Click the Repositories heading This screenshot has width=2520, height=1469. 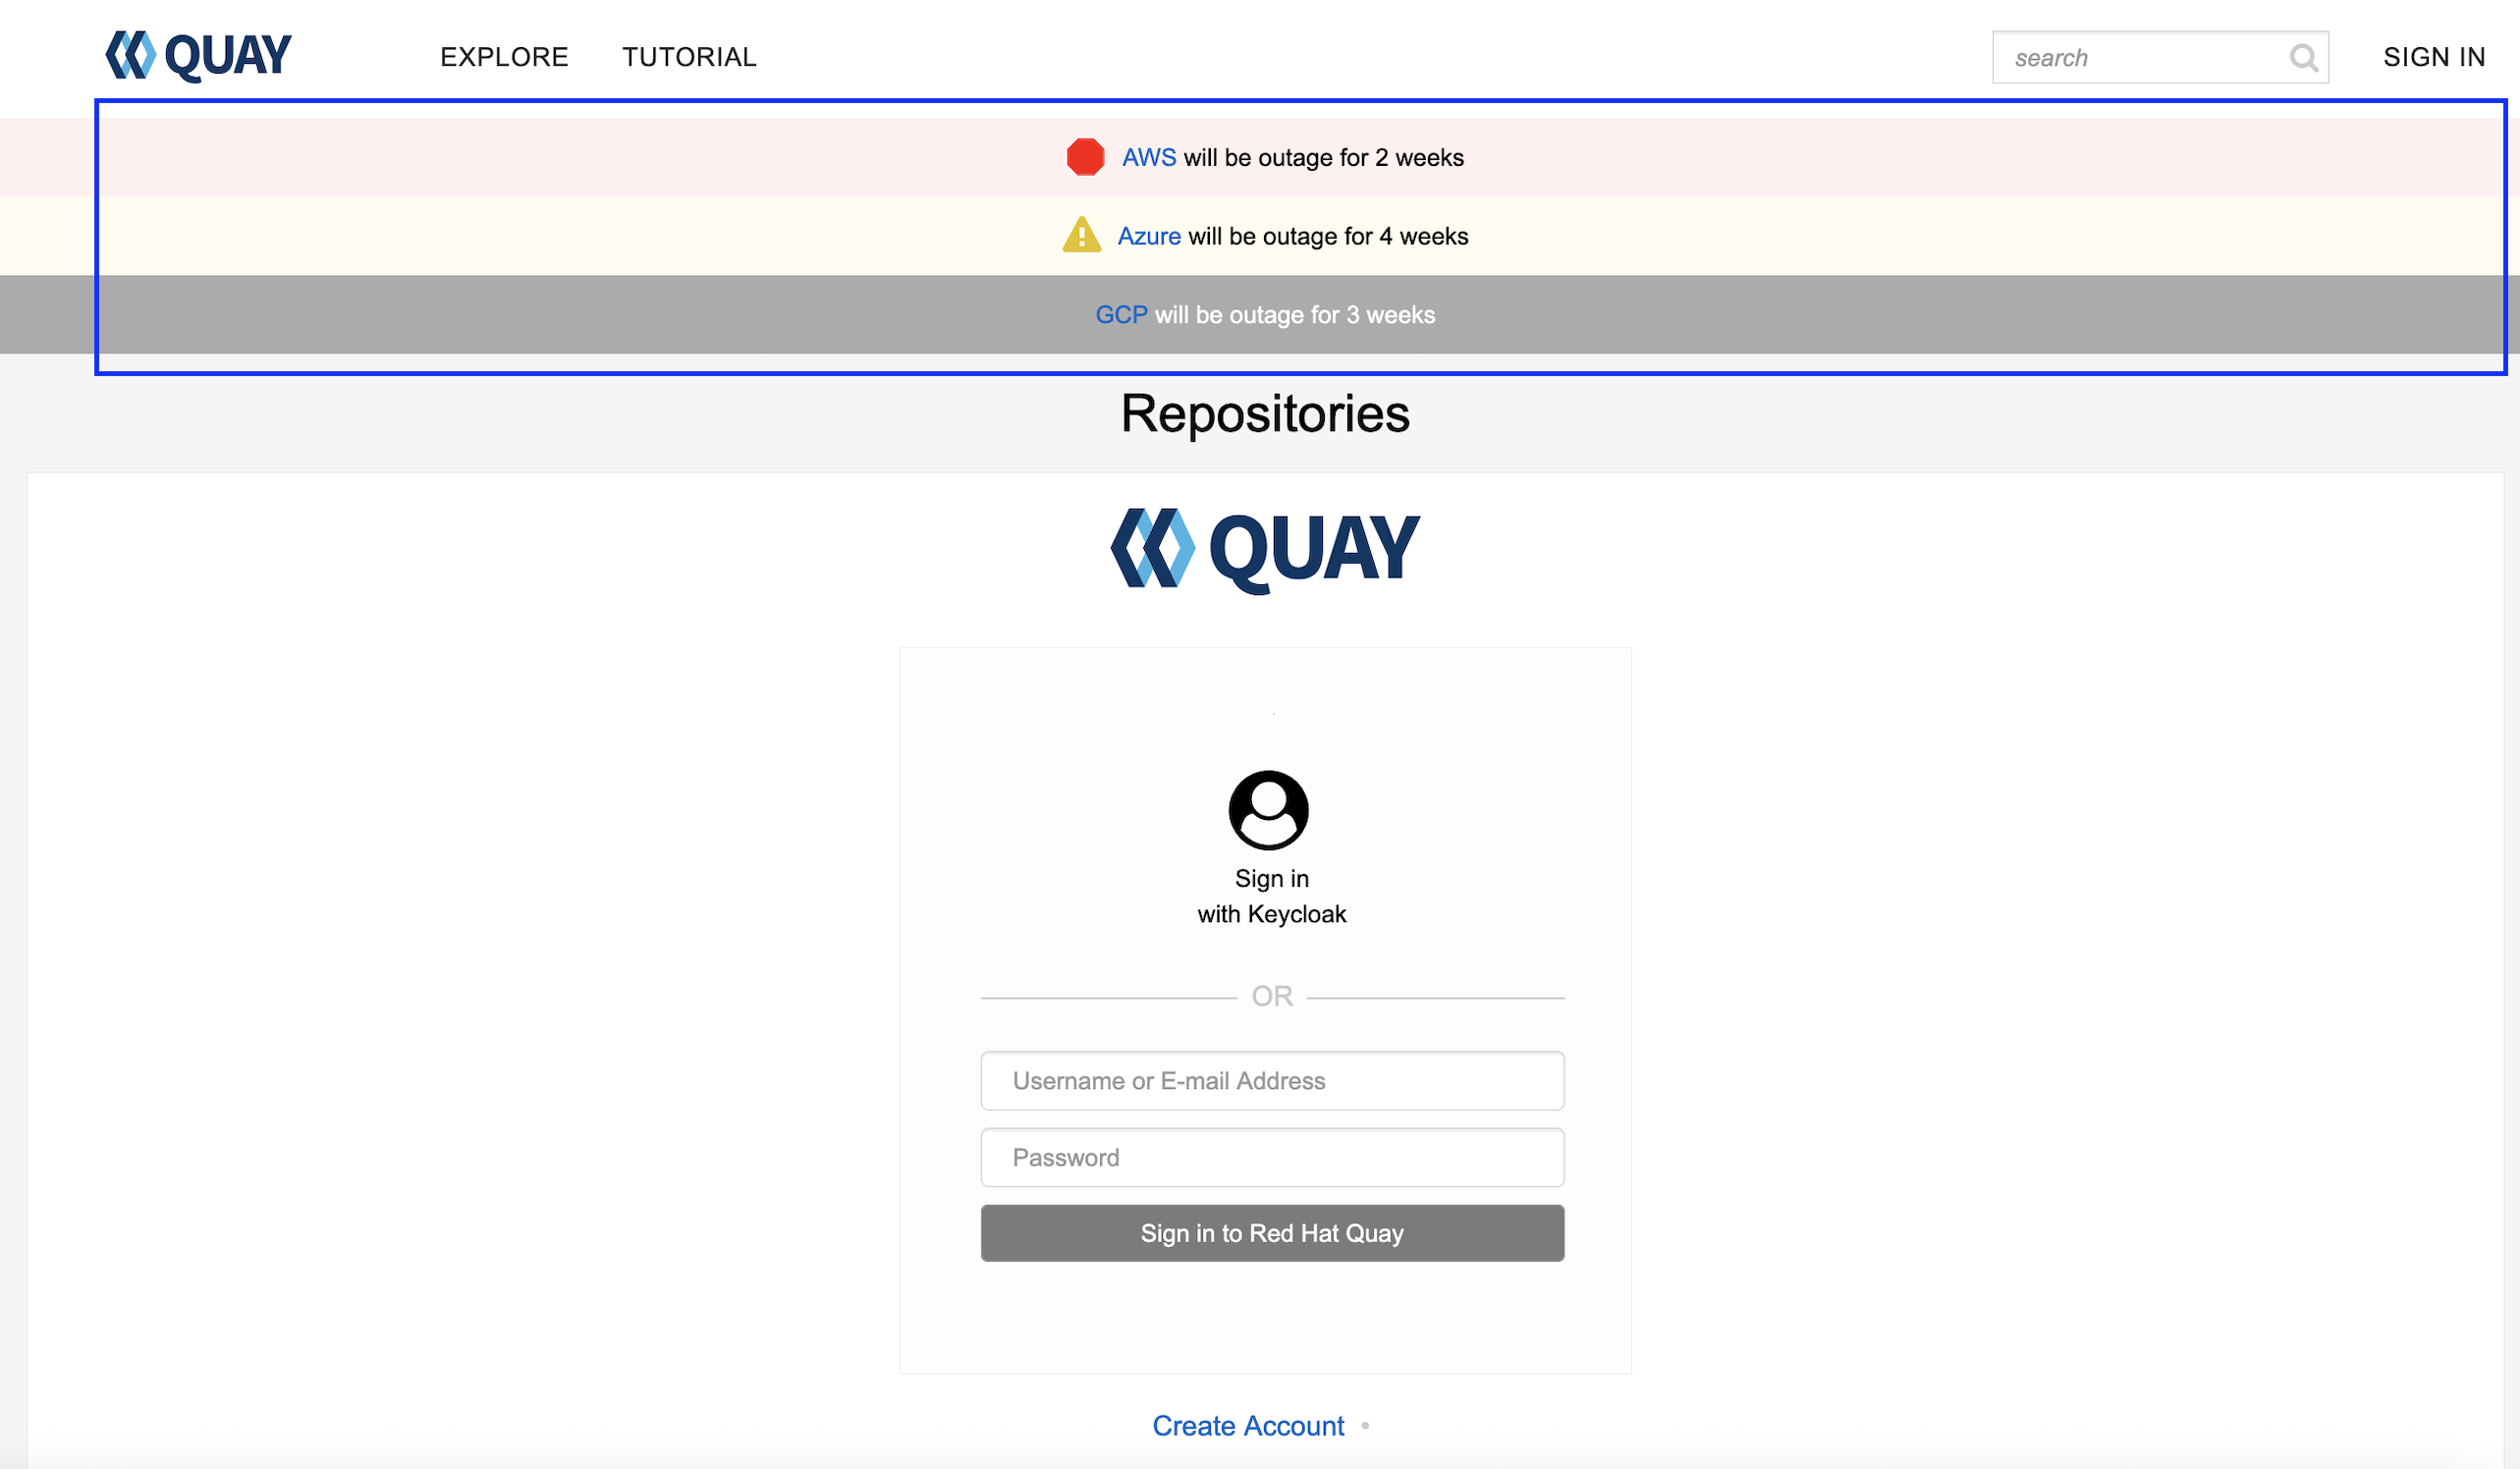click(x=1265, y=414)
